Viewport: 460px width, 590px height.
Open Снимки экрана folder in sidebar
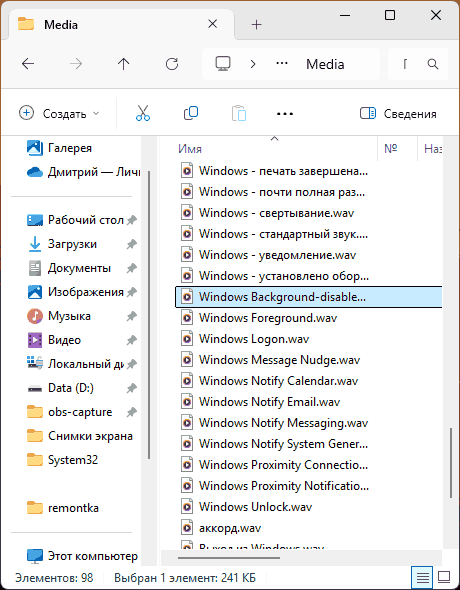[80, 436]
